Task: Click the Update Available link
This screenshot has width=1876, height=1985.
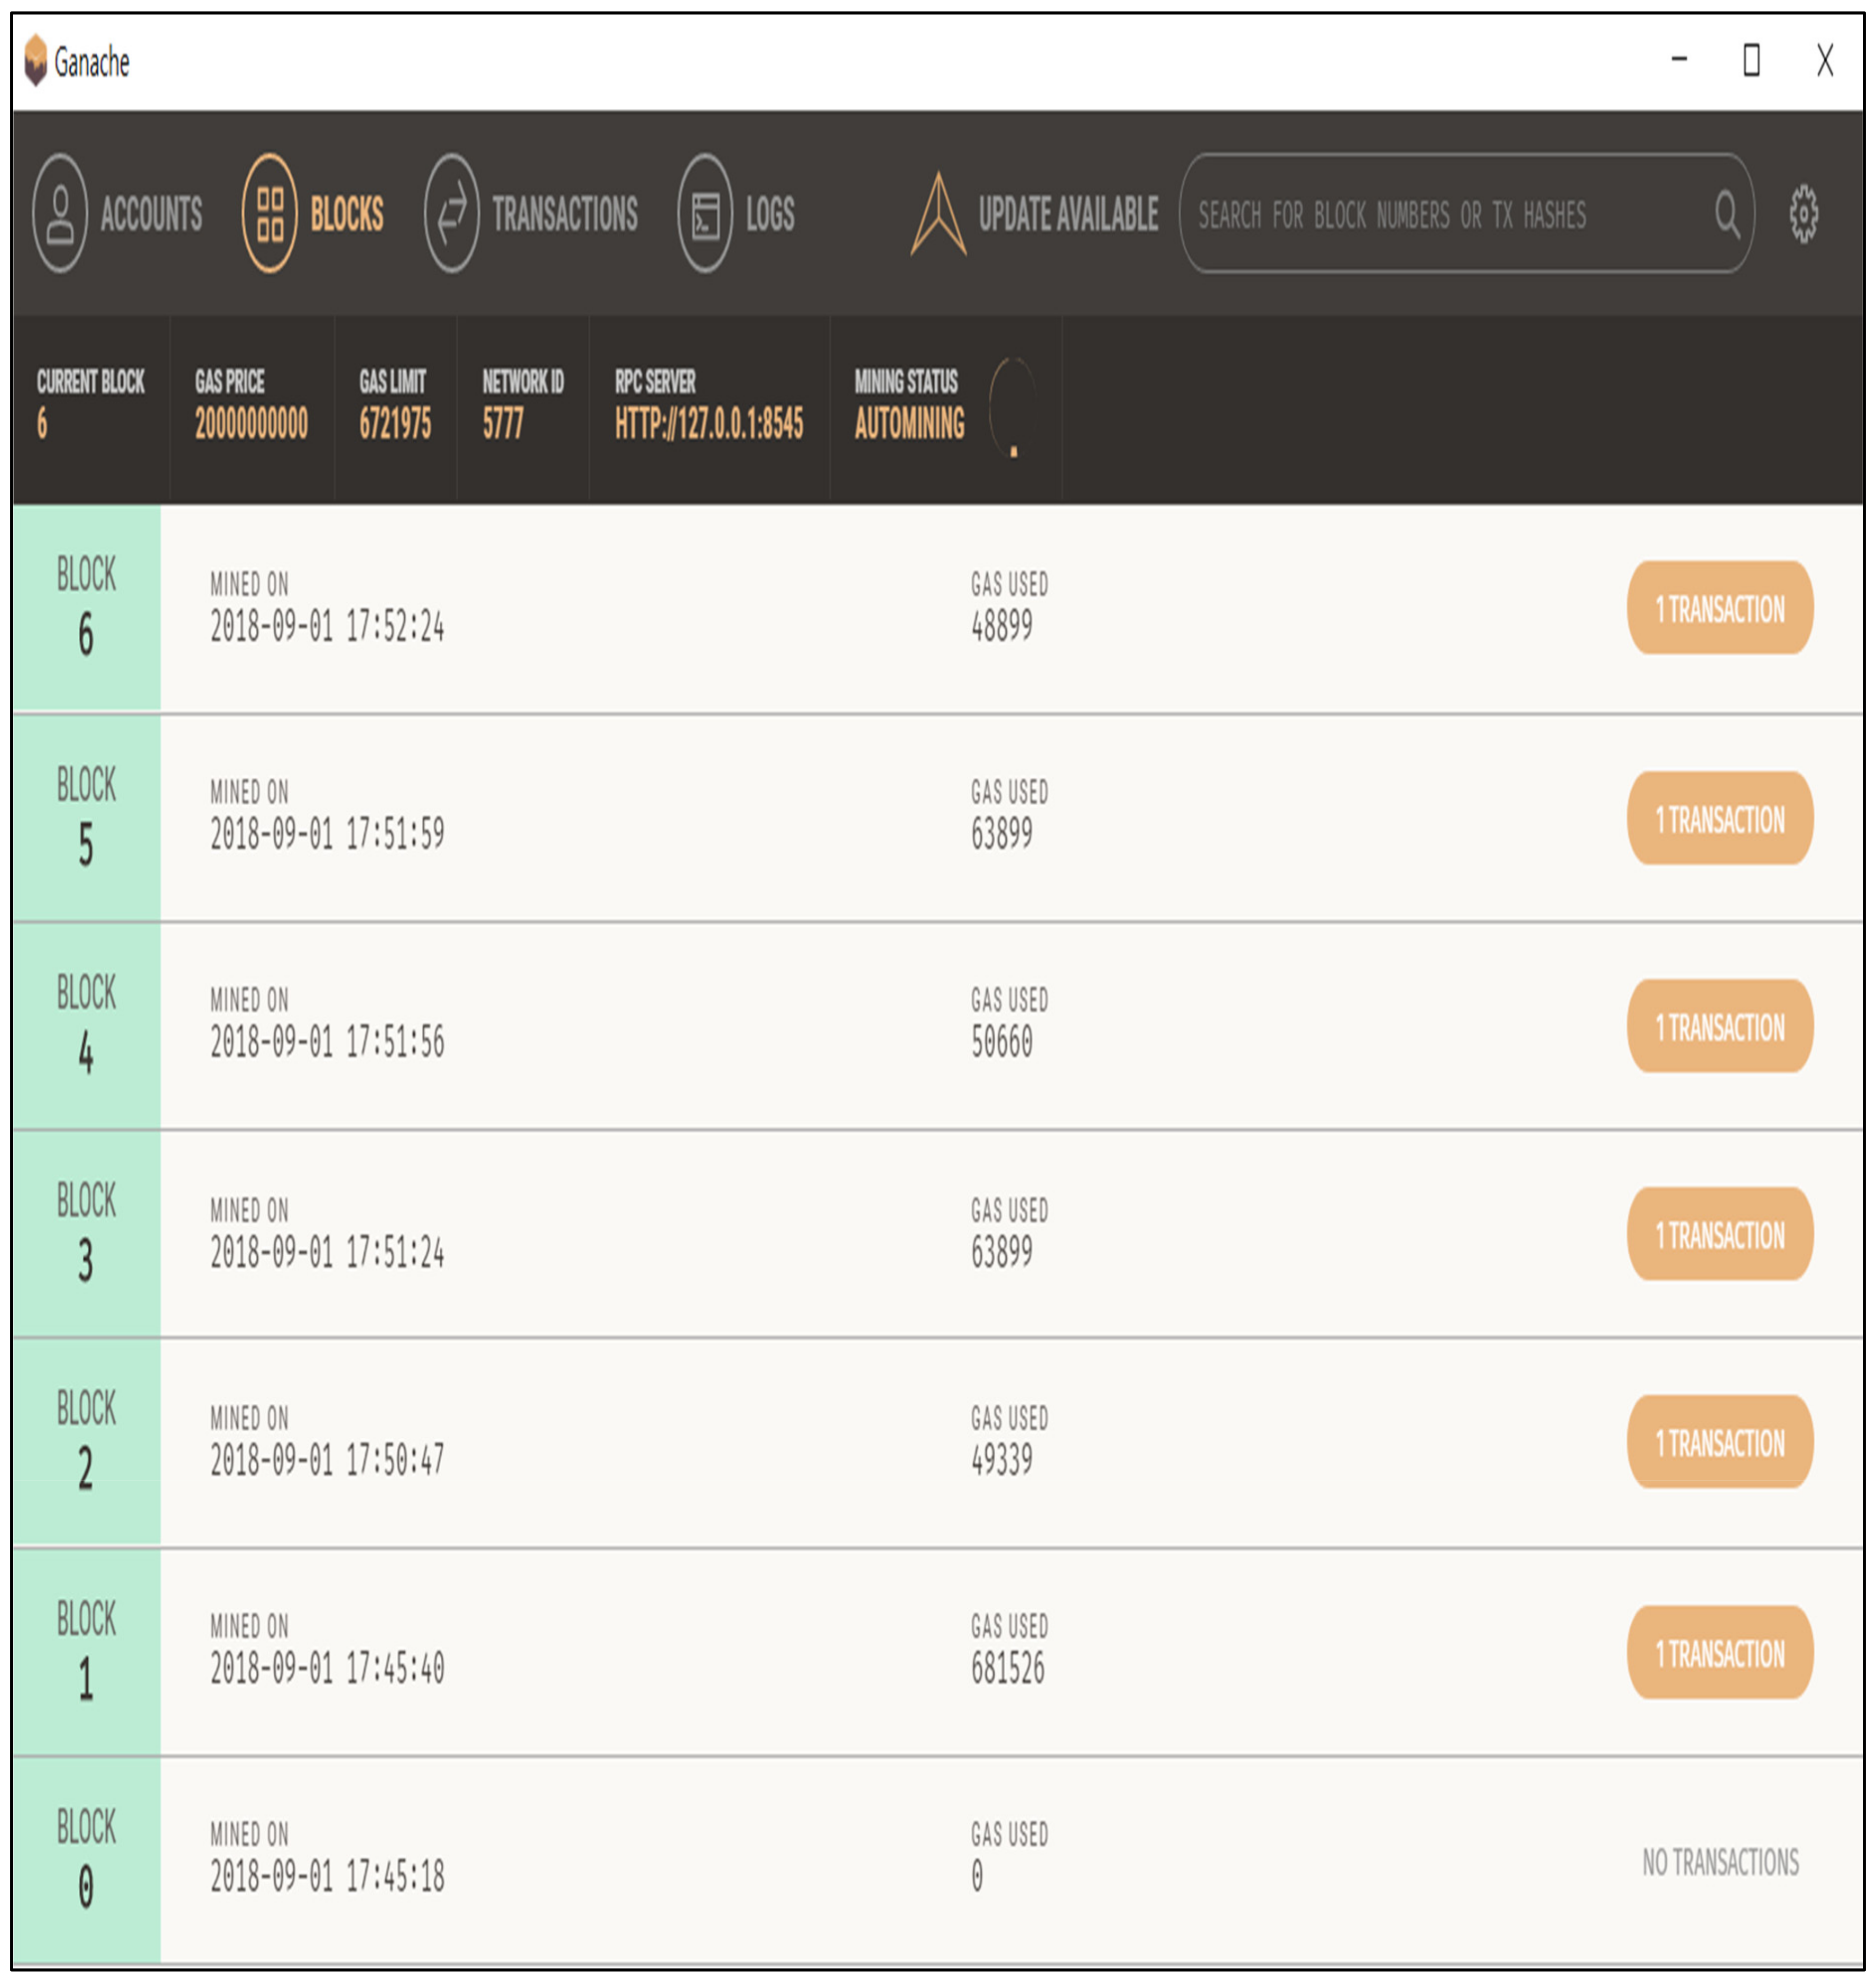Action: [x=1067, y=214]
